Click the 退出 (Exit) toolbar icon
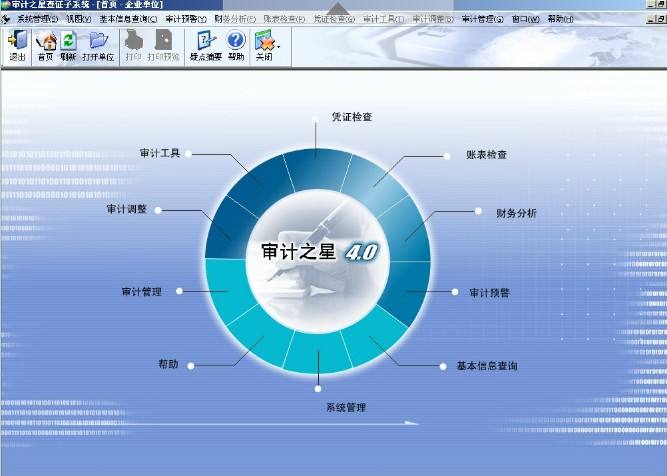 pos(17,46)
